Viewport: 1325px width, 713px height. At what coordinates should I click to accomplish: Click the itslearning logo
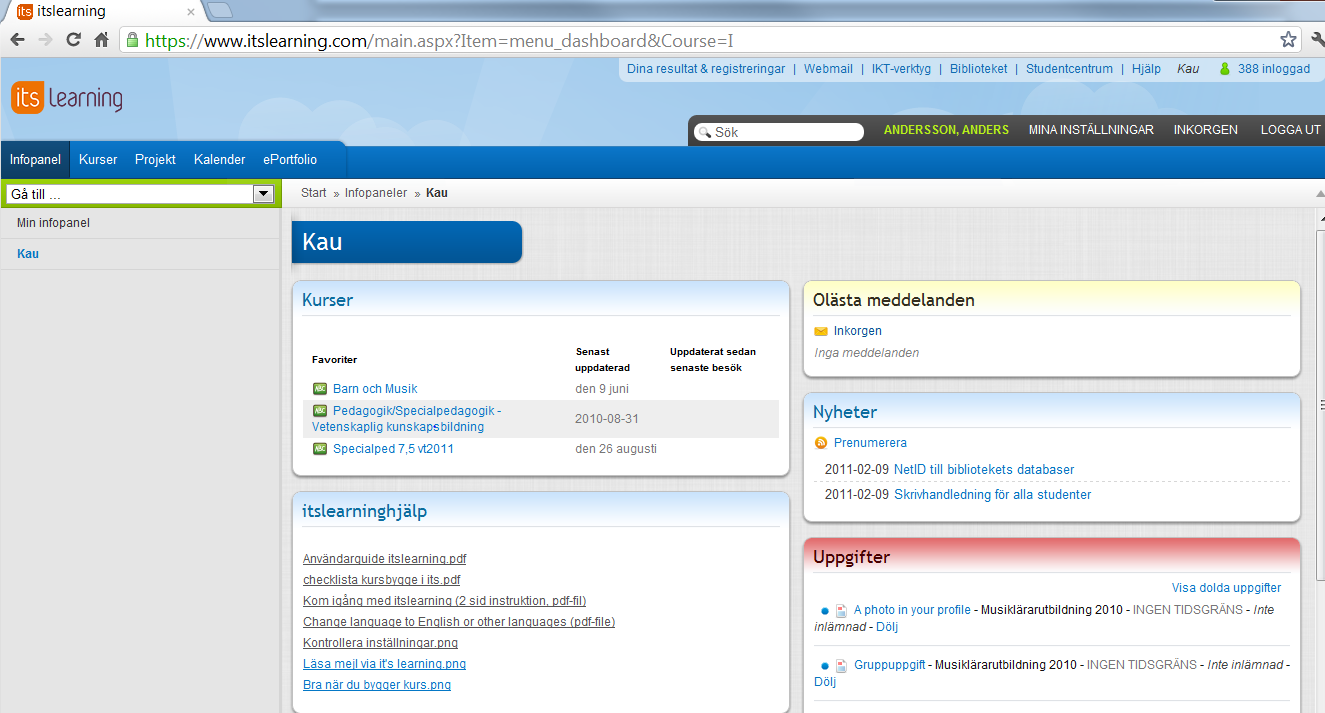[x=67, y=99]
